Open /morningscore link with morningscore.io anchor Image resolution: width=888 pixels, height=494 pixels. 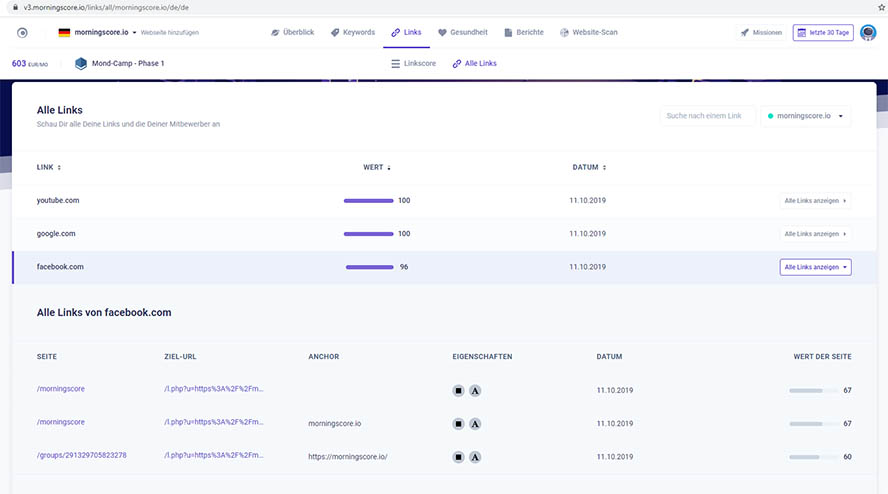(61, 422)
